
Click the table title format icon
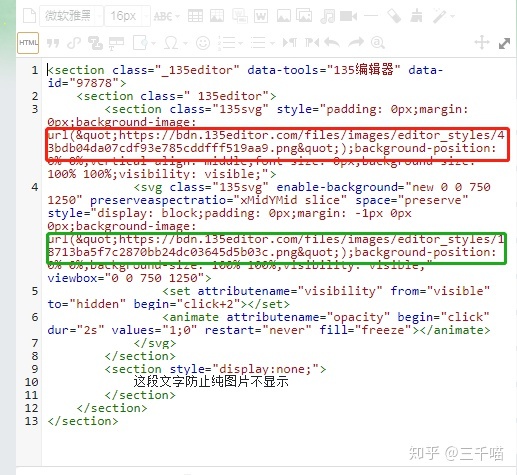point(116,43)
